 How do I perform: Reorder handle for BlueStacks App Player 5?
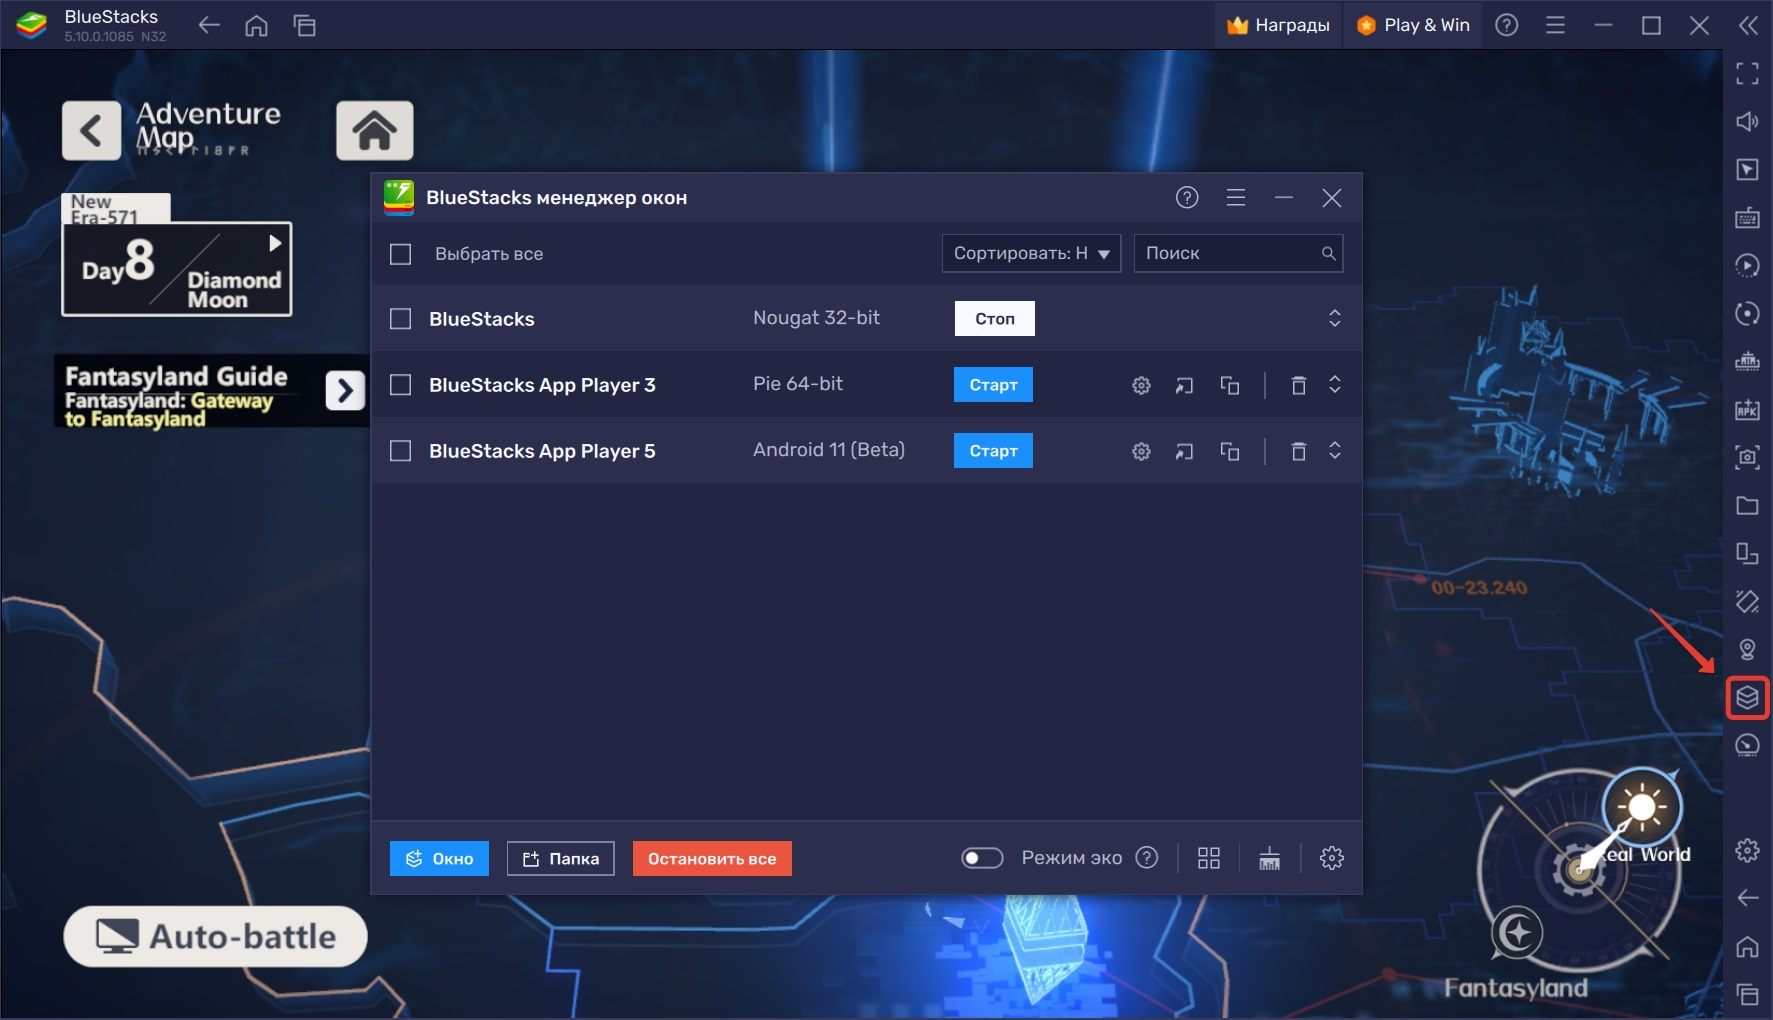pyautogui.click(x=1334, y=450)
